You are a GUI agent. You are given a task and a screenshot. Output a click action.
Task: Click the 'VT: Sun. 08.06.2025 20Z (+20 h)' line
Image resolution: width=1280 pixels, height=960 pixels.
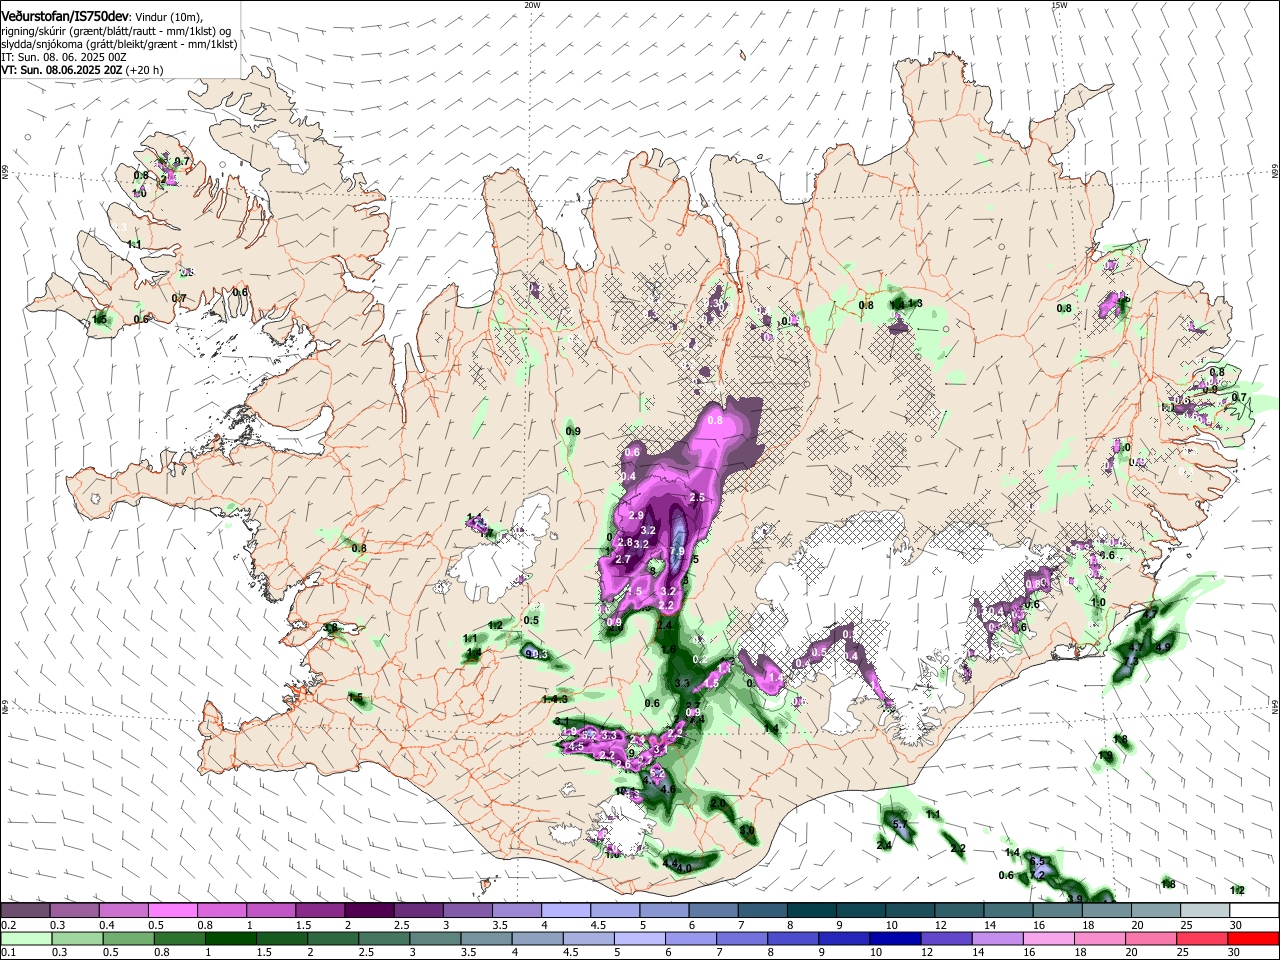pyautogui.click(x=82, y=70)
